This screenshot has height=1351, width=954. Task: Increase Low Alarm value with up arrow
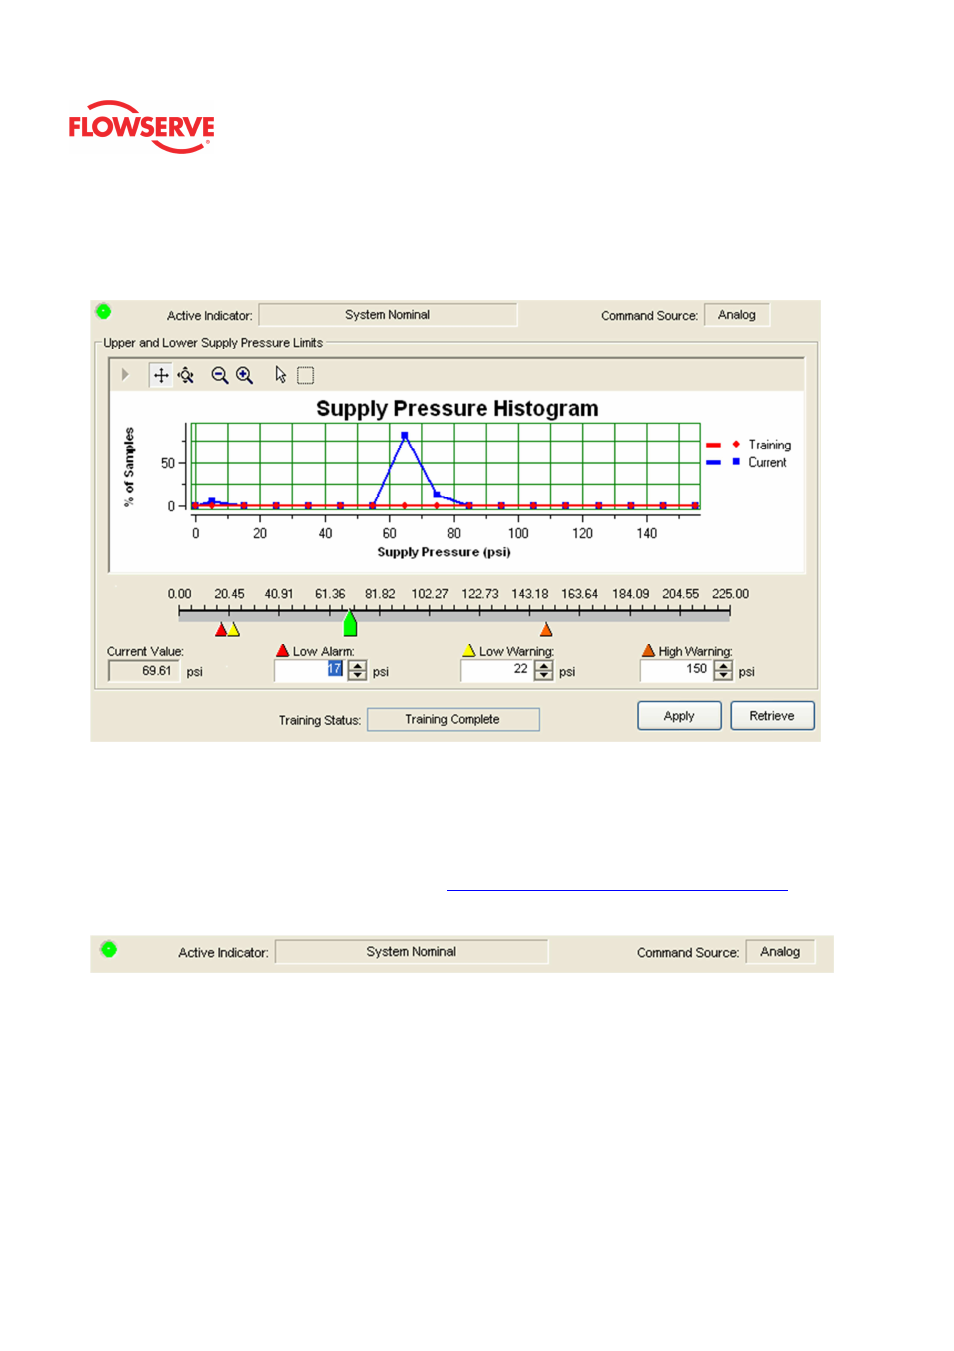click(357, 665)
